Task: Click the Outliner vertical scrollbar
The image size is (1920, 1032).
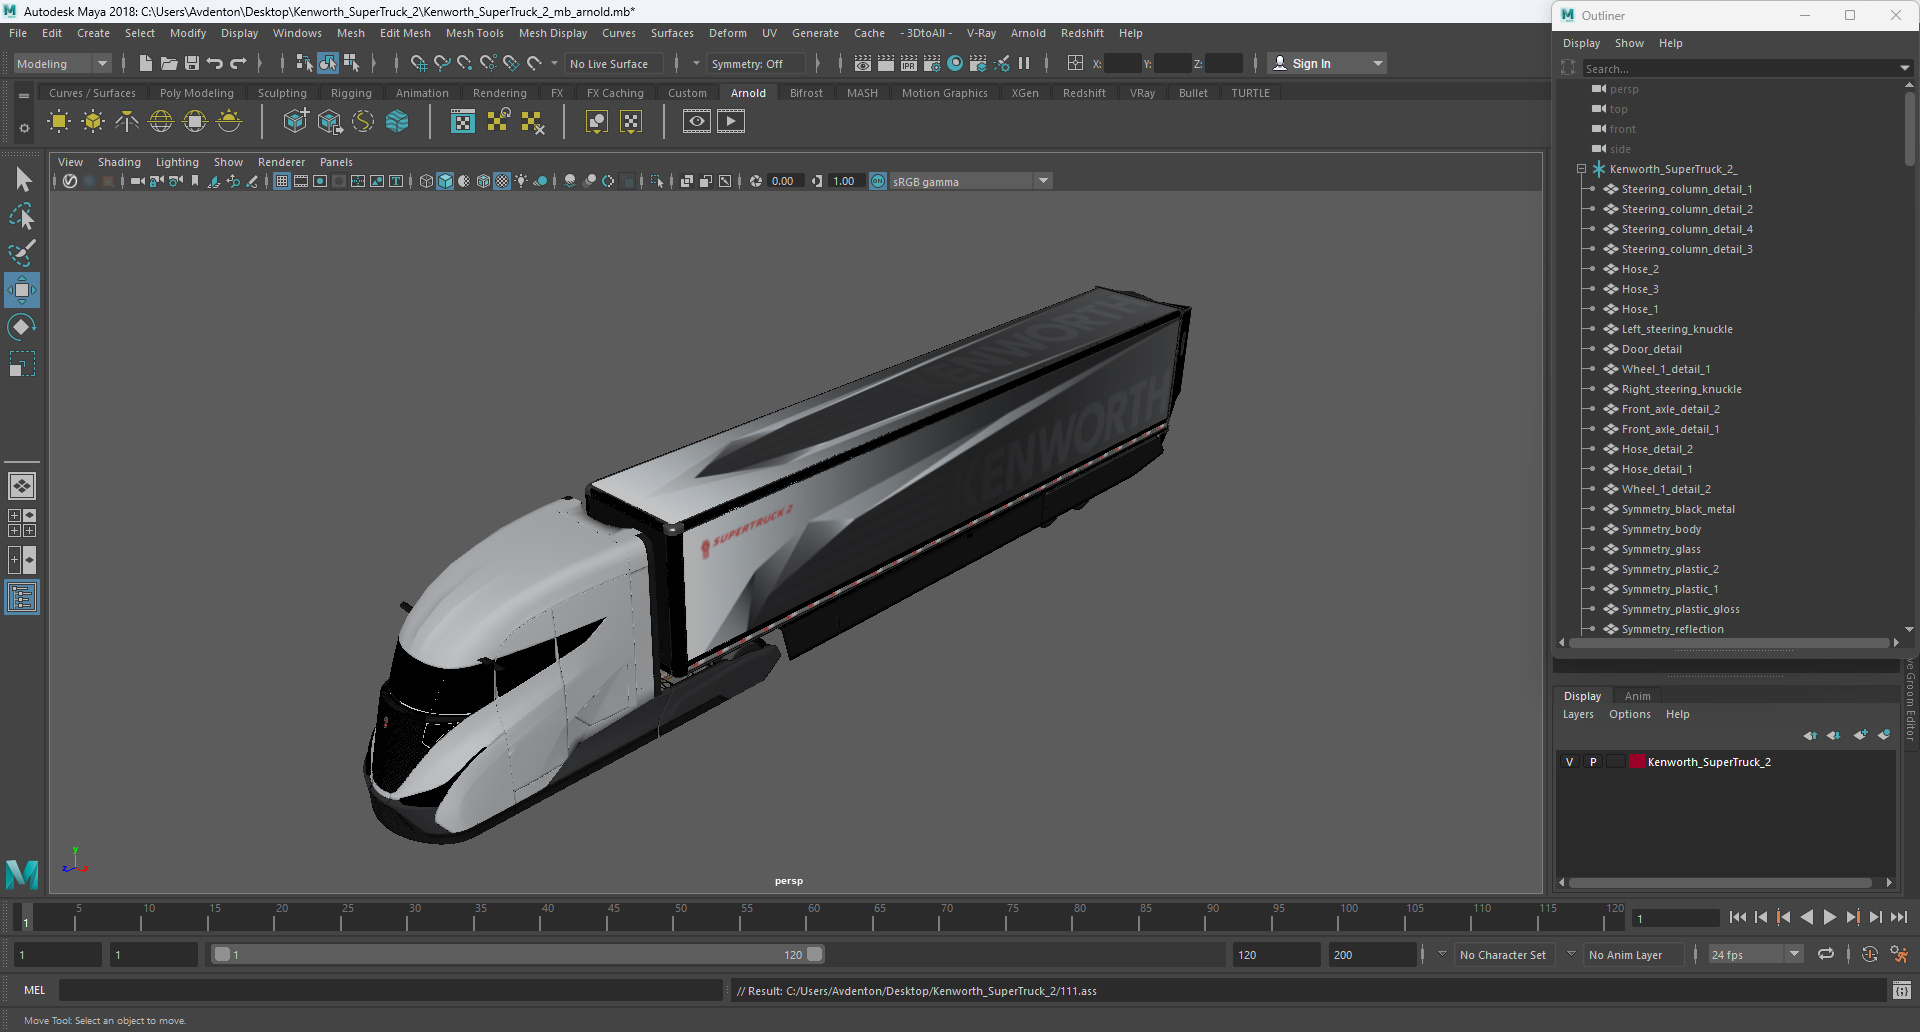Action: (x=1909, y=128)
